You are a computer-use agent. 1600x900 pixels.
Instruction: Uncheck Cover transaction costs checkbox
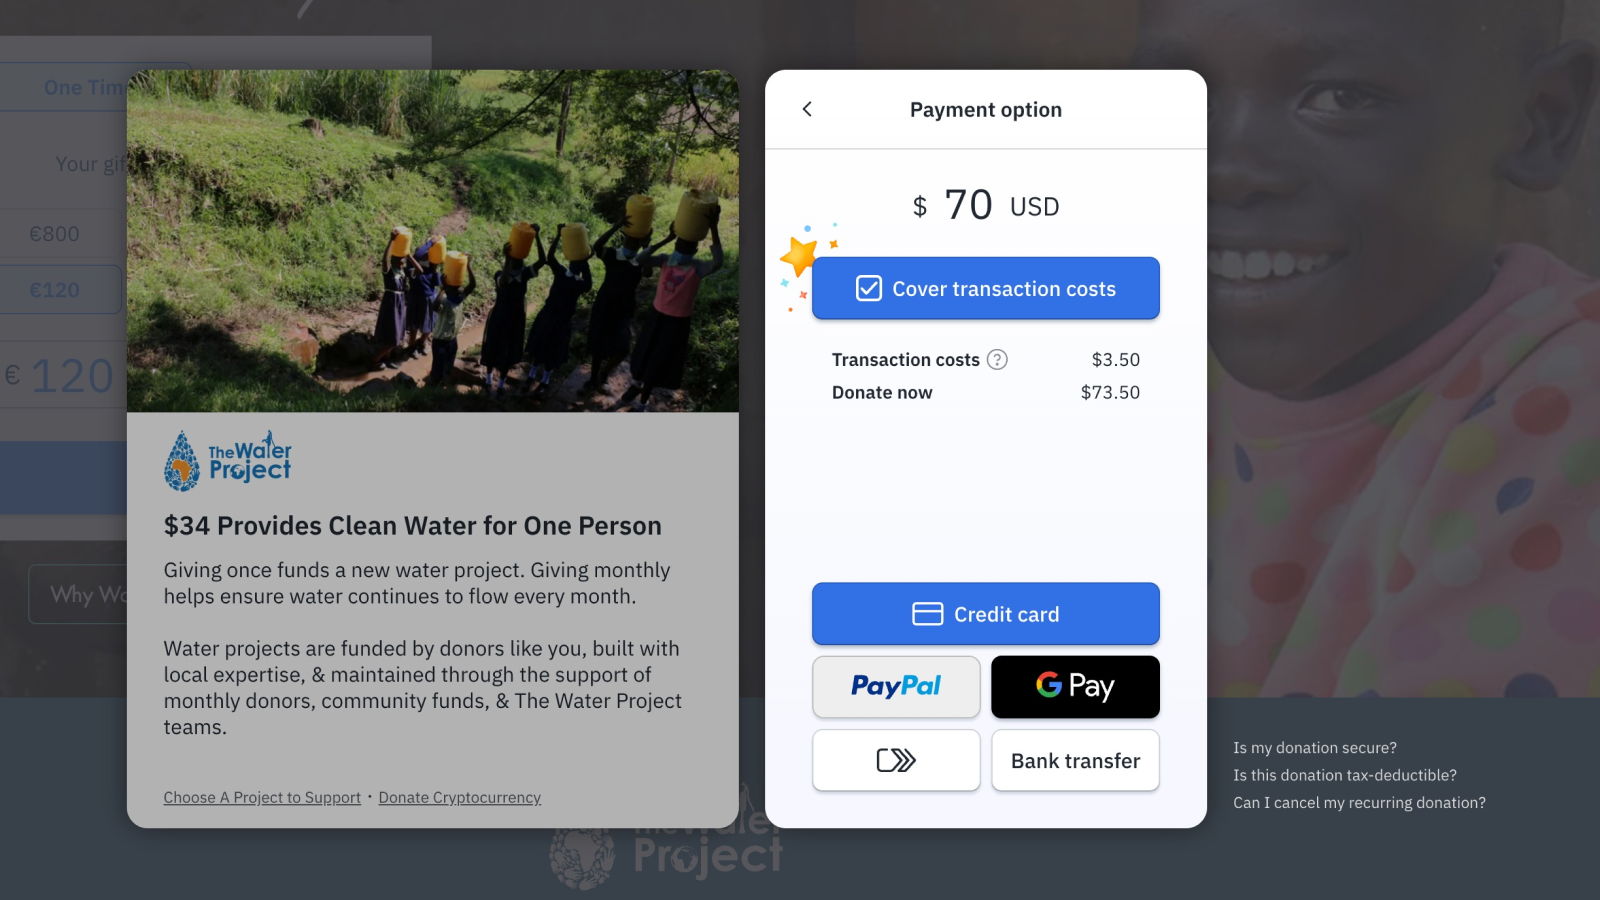(x=868, y=289)
